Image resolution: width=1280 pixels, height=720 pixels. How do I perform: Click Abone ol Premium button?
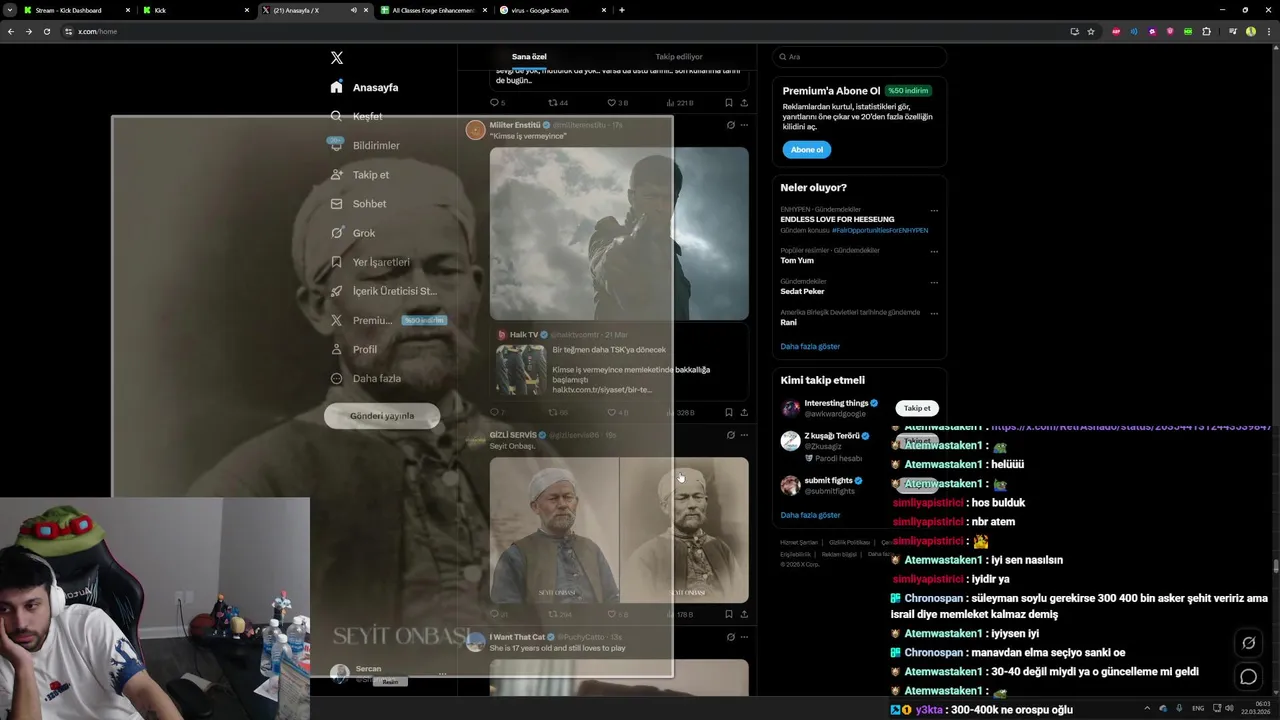(806, 150)
